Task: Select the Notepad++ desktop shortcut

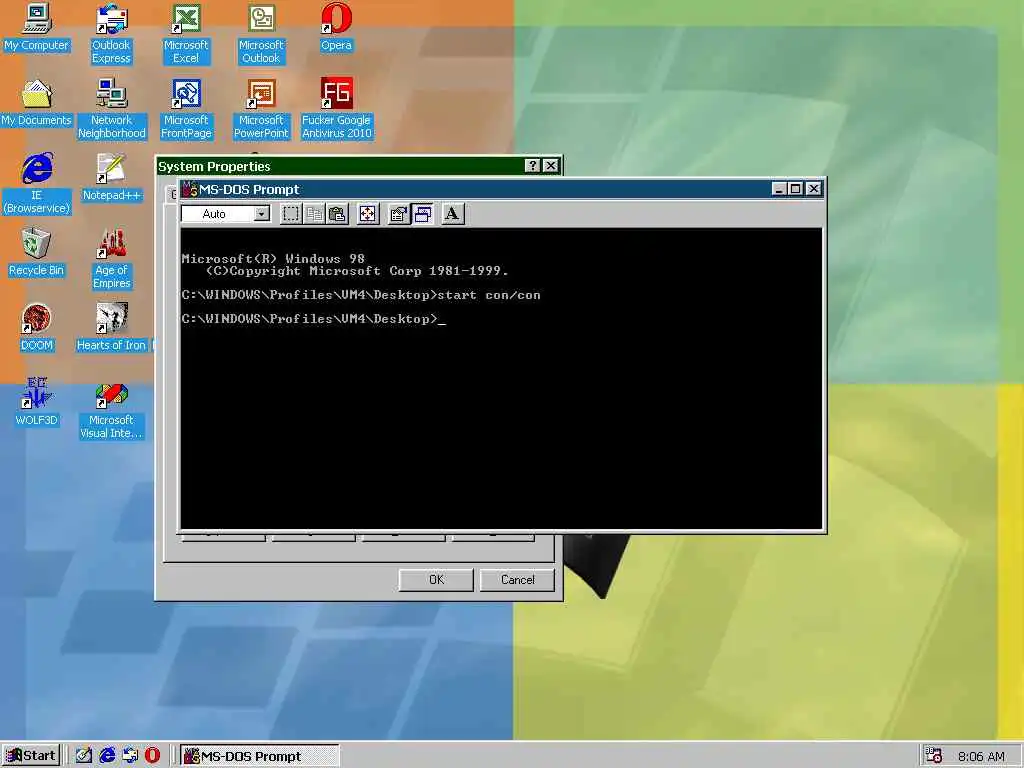Action: point(112,178)
